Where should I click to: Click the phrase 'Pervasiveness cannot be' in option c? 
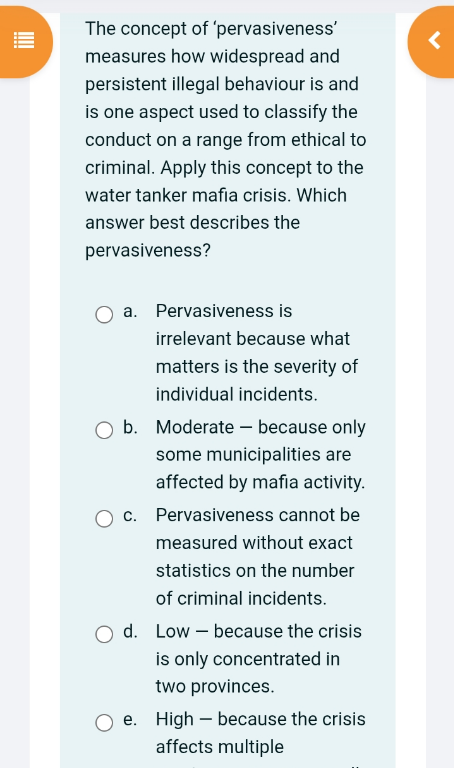pos(258,515)
